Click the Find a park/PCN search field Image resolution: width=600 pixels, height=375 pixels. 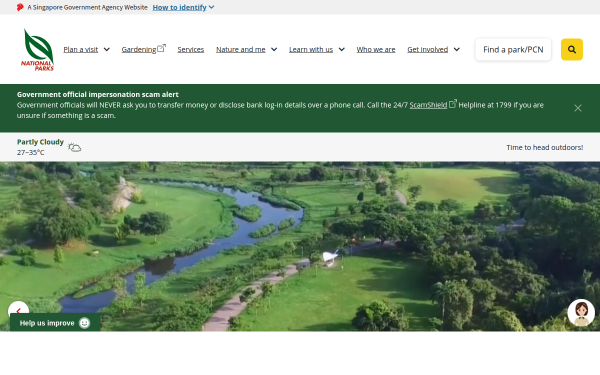click(513, 49)
